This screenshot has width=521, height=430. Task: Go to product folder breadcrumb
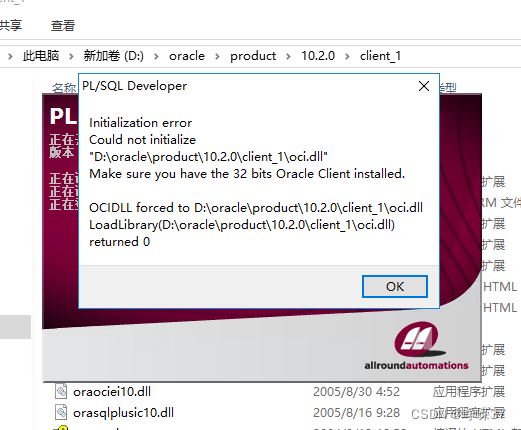tap(253, 56)
